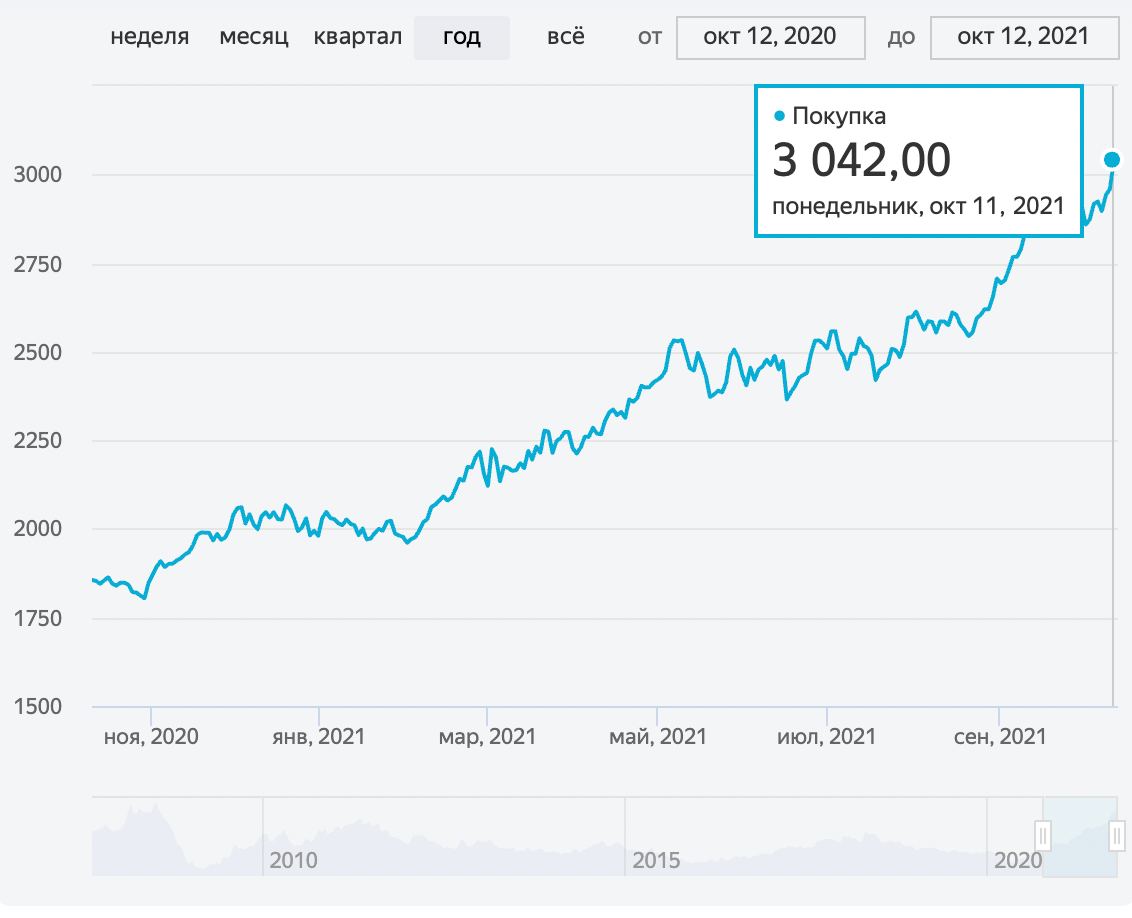Grab the left navigator range handle
This screenshot has width=1132, height=918.
[1043, 835]
